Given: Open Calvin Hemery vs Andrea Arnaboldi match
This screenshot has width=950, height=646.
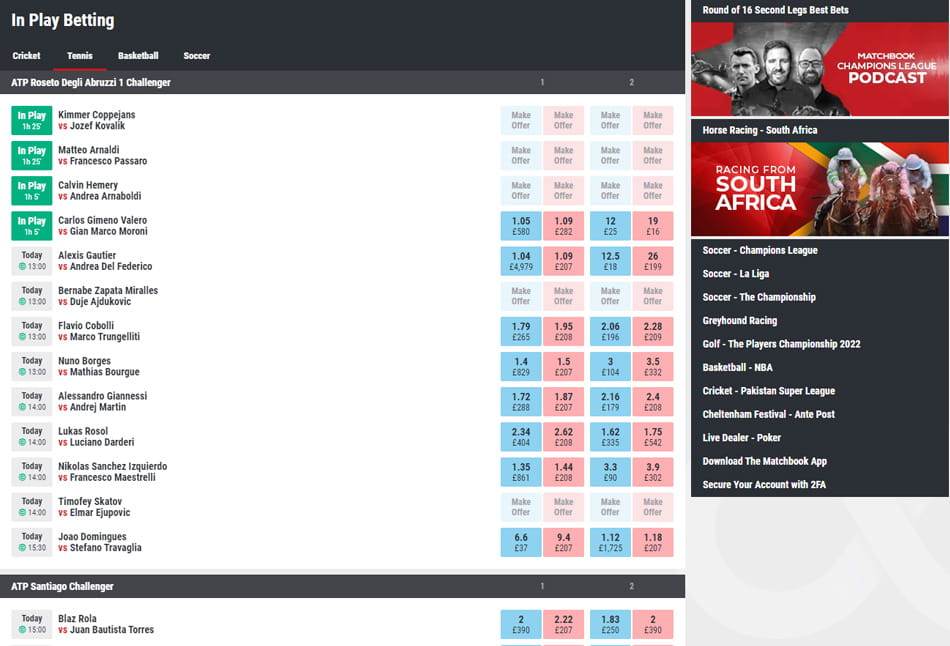Looking at the screenshot, I should (x=99, y=190).
